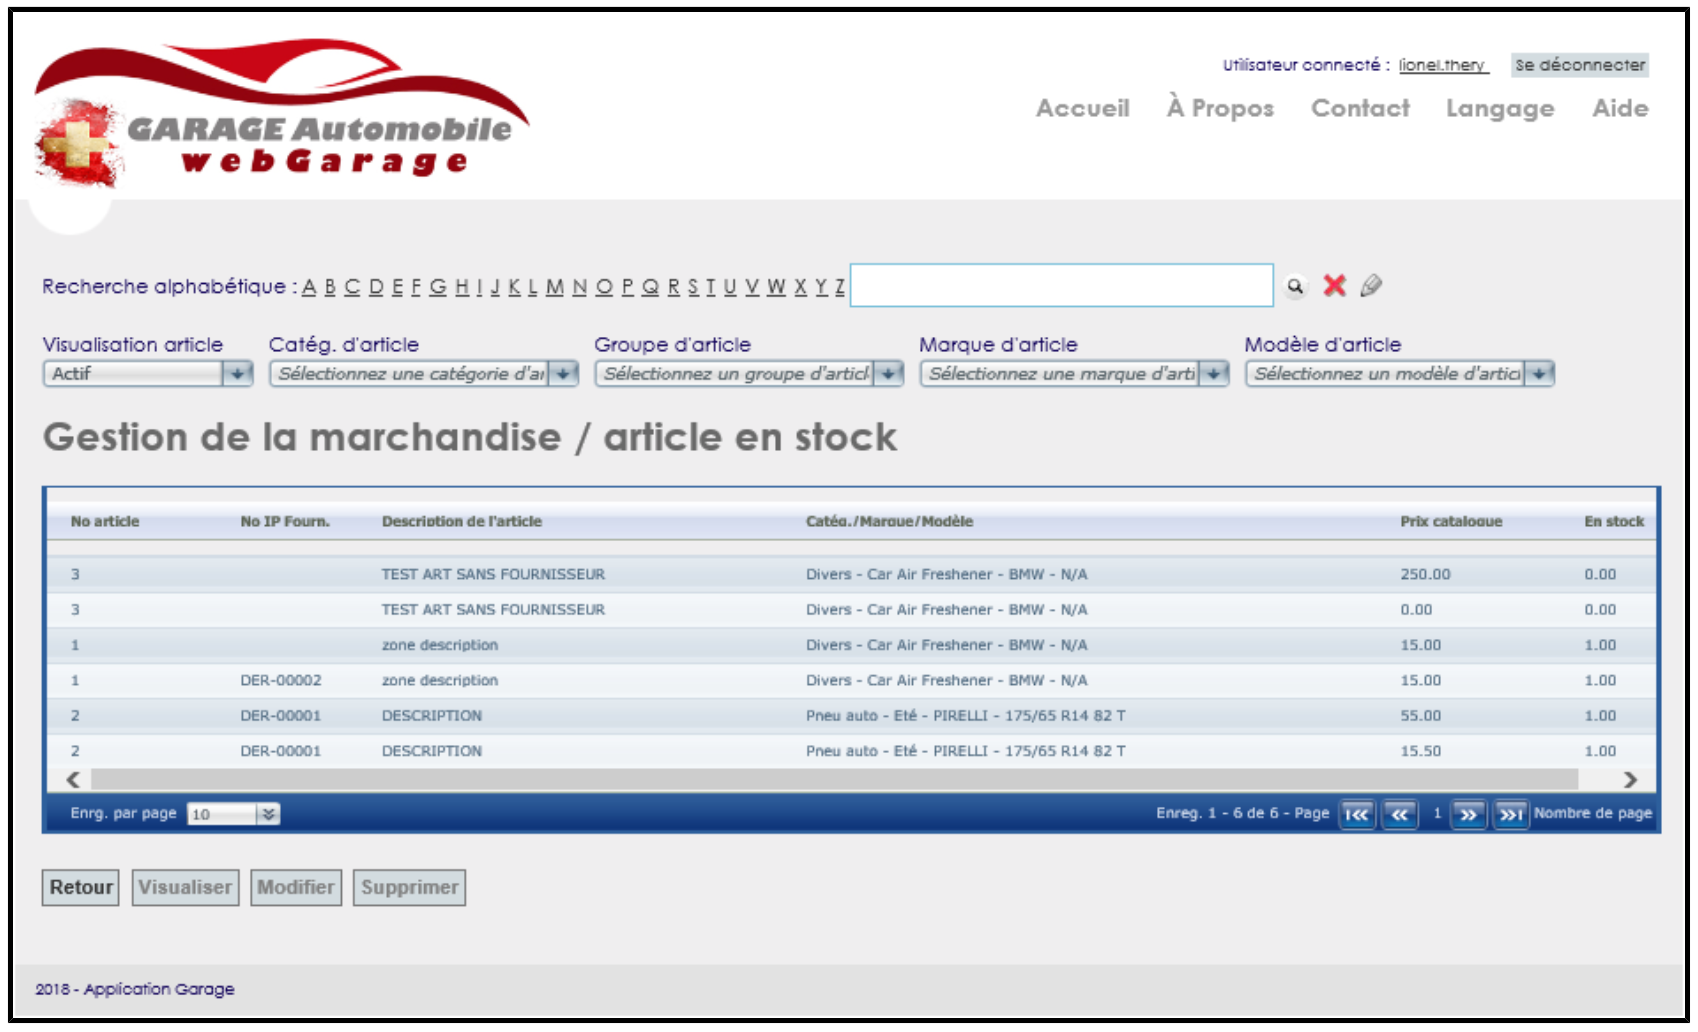Click Se déconnecter to log out
The width and height of the screenshot is (1698, 1032).
point(1579,65)
